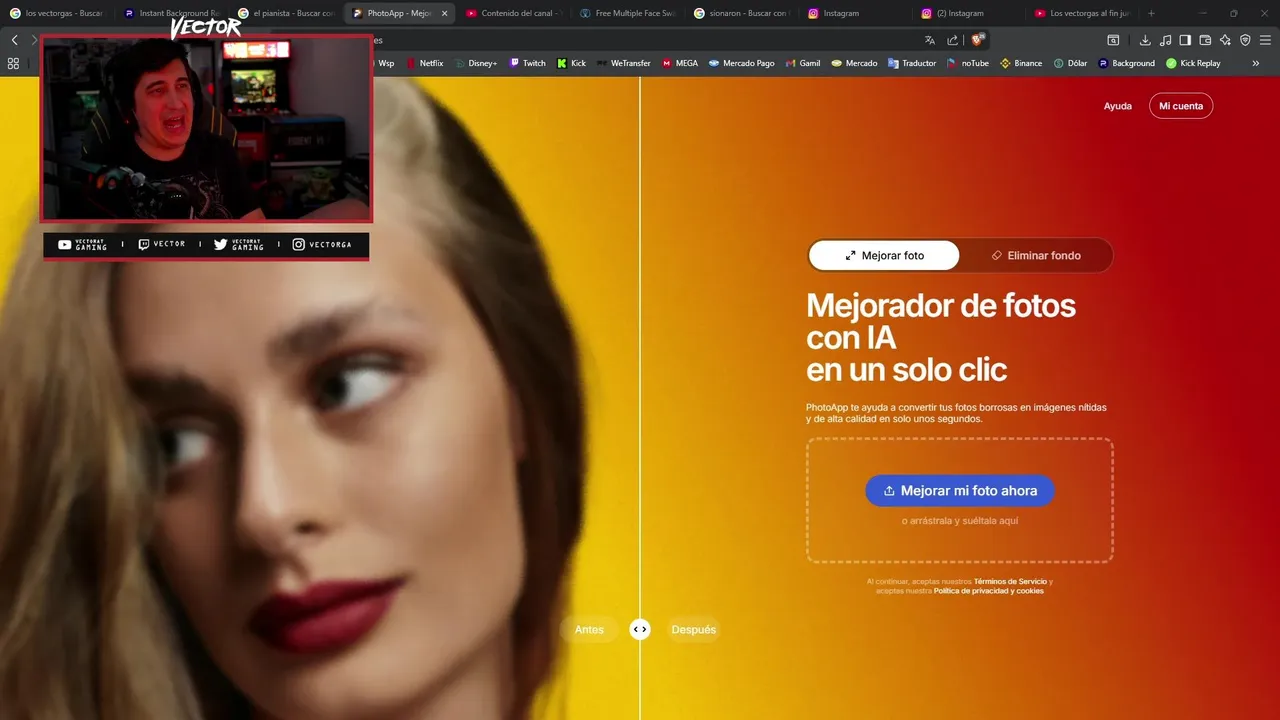This screenshot has width=1280, height=720.
Task: Open the Leo AI sparkle icon
Action: [x=1225, y=40]
